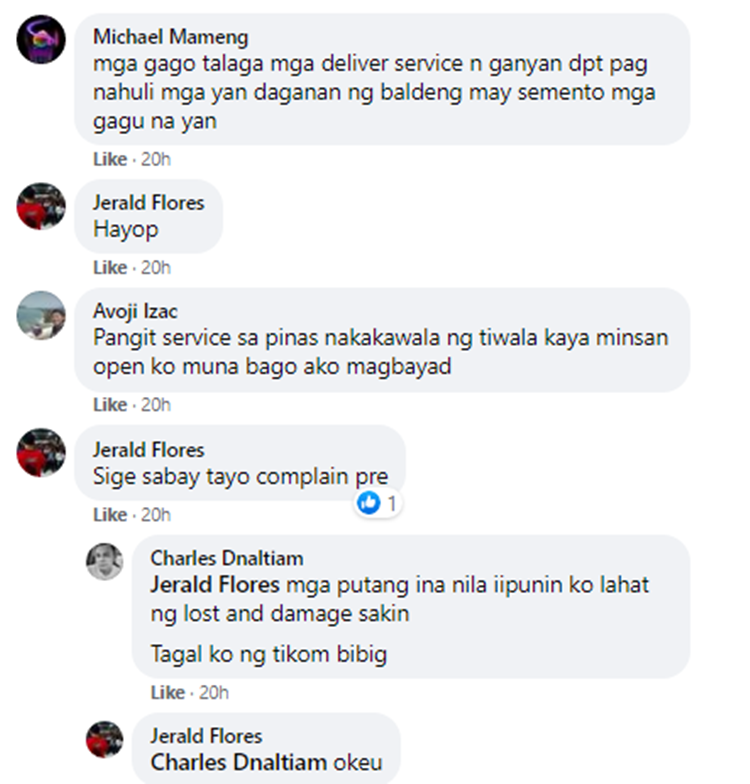Like the 'Sige sabay tayo complain pre' comment
The image size is (750, 784).
(x=110, y=515)
